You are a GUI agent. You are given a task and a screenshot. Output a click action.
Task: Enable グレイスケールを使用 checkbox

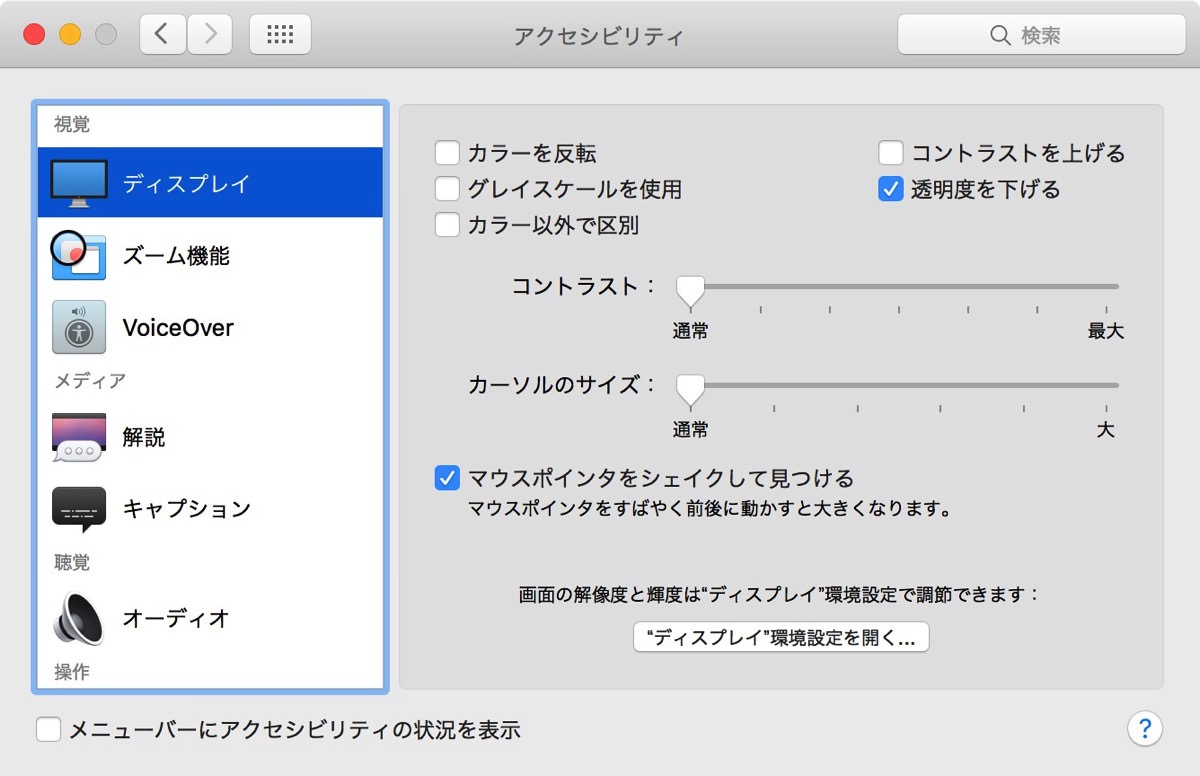tap(447, 189)
